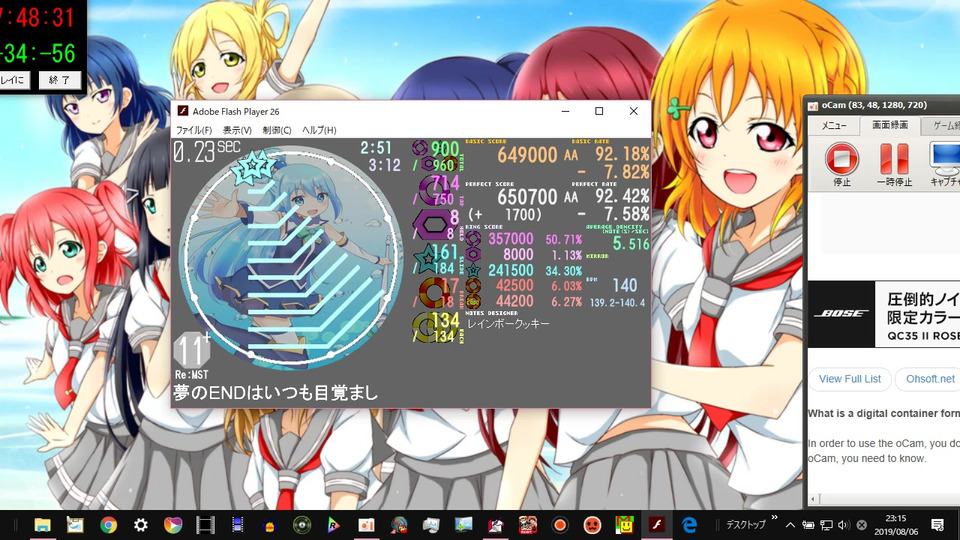Click the notes designer name レインボークッキー

coord(508,323)
